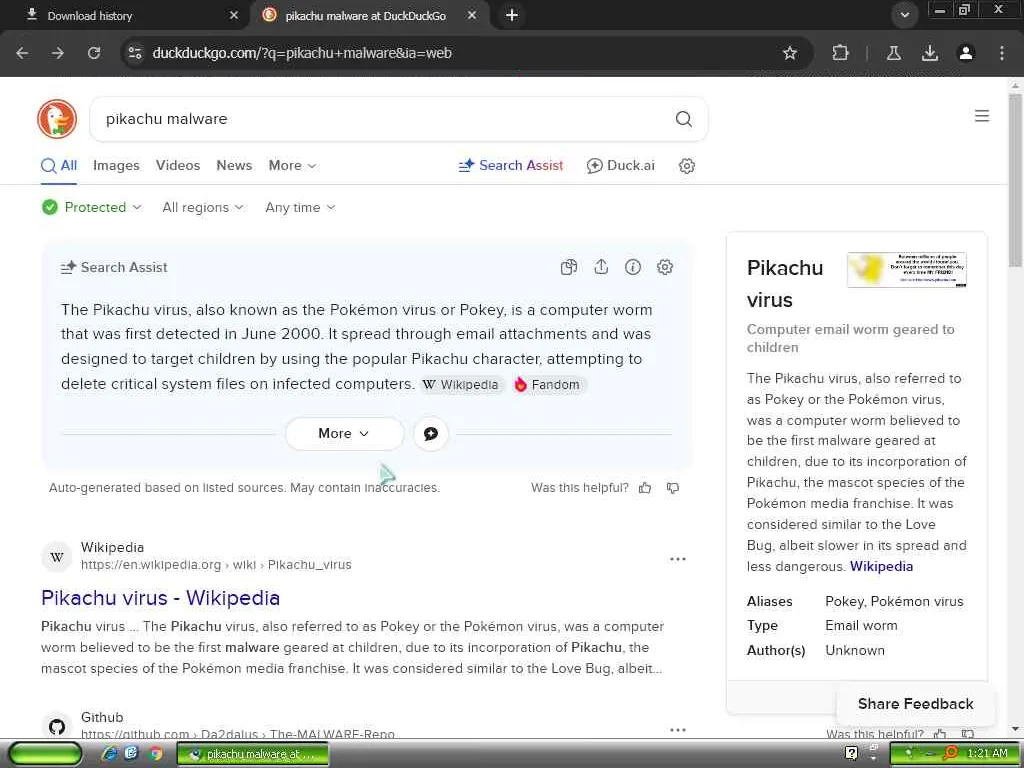This screenshot has height=768, width=1024.
Task: View site information icon in address bar
Action: coord(135,53)
